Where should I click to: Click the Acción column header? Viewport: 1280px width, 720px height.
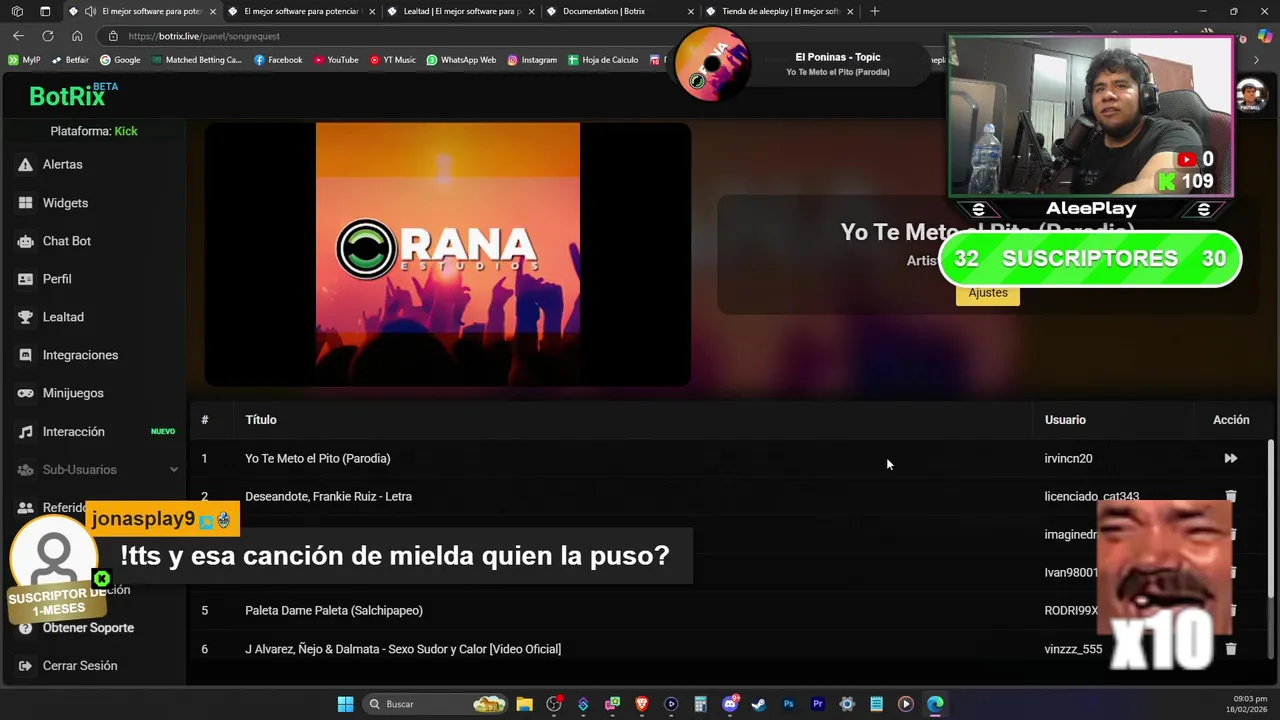(x=1231, y=420)
